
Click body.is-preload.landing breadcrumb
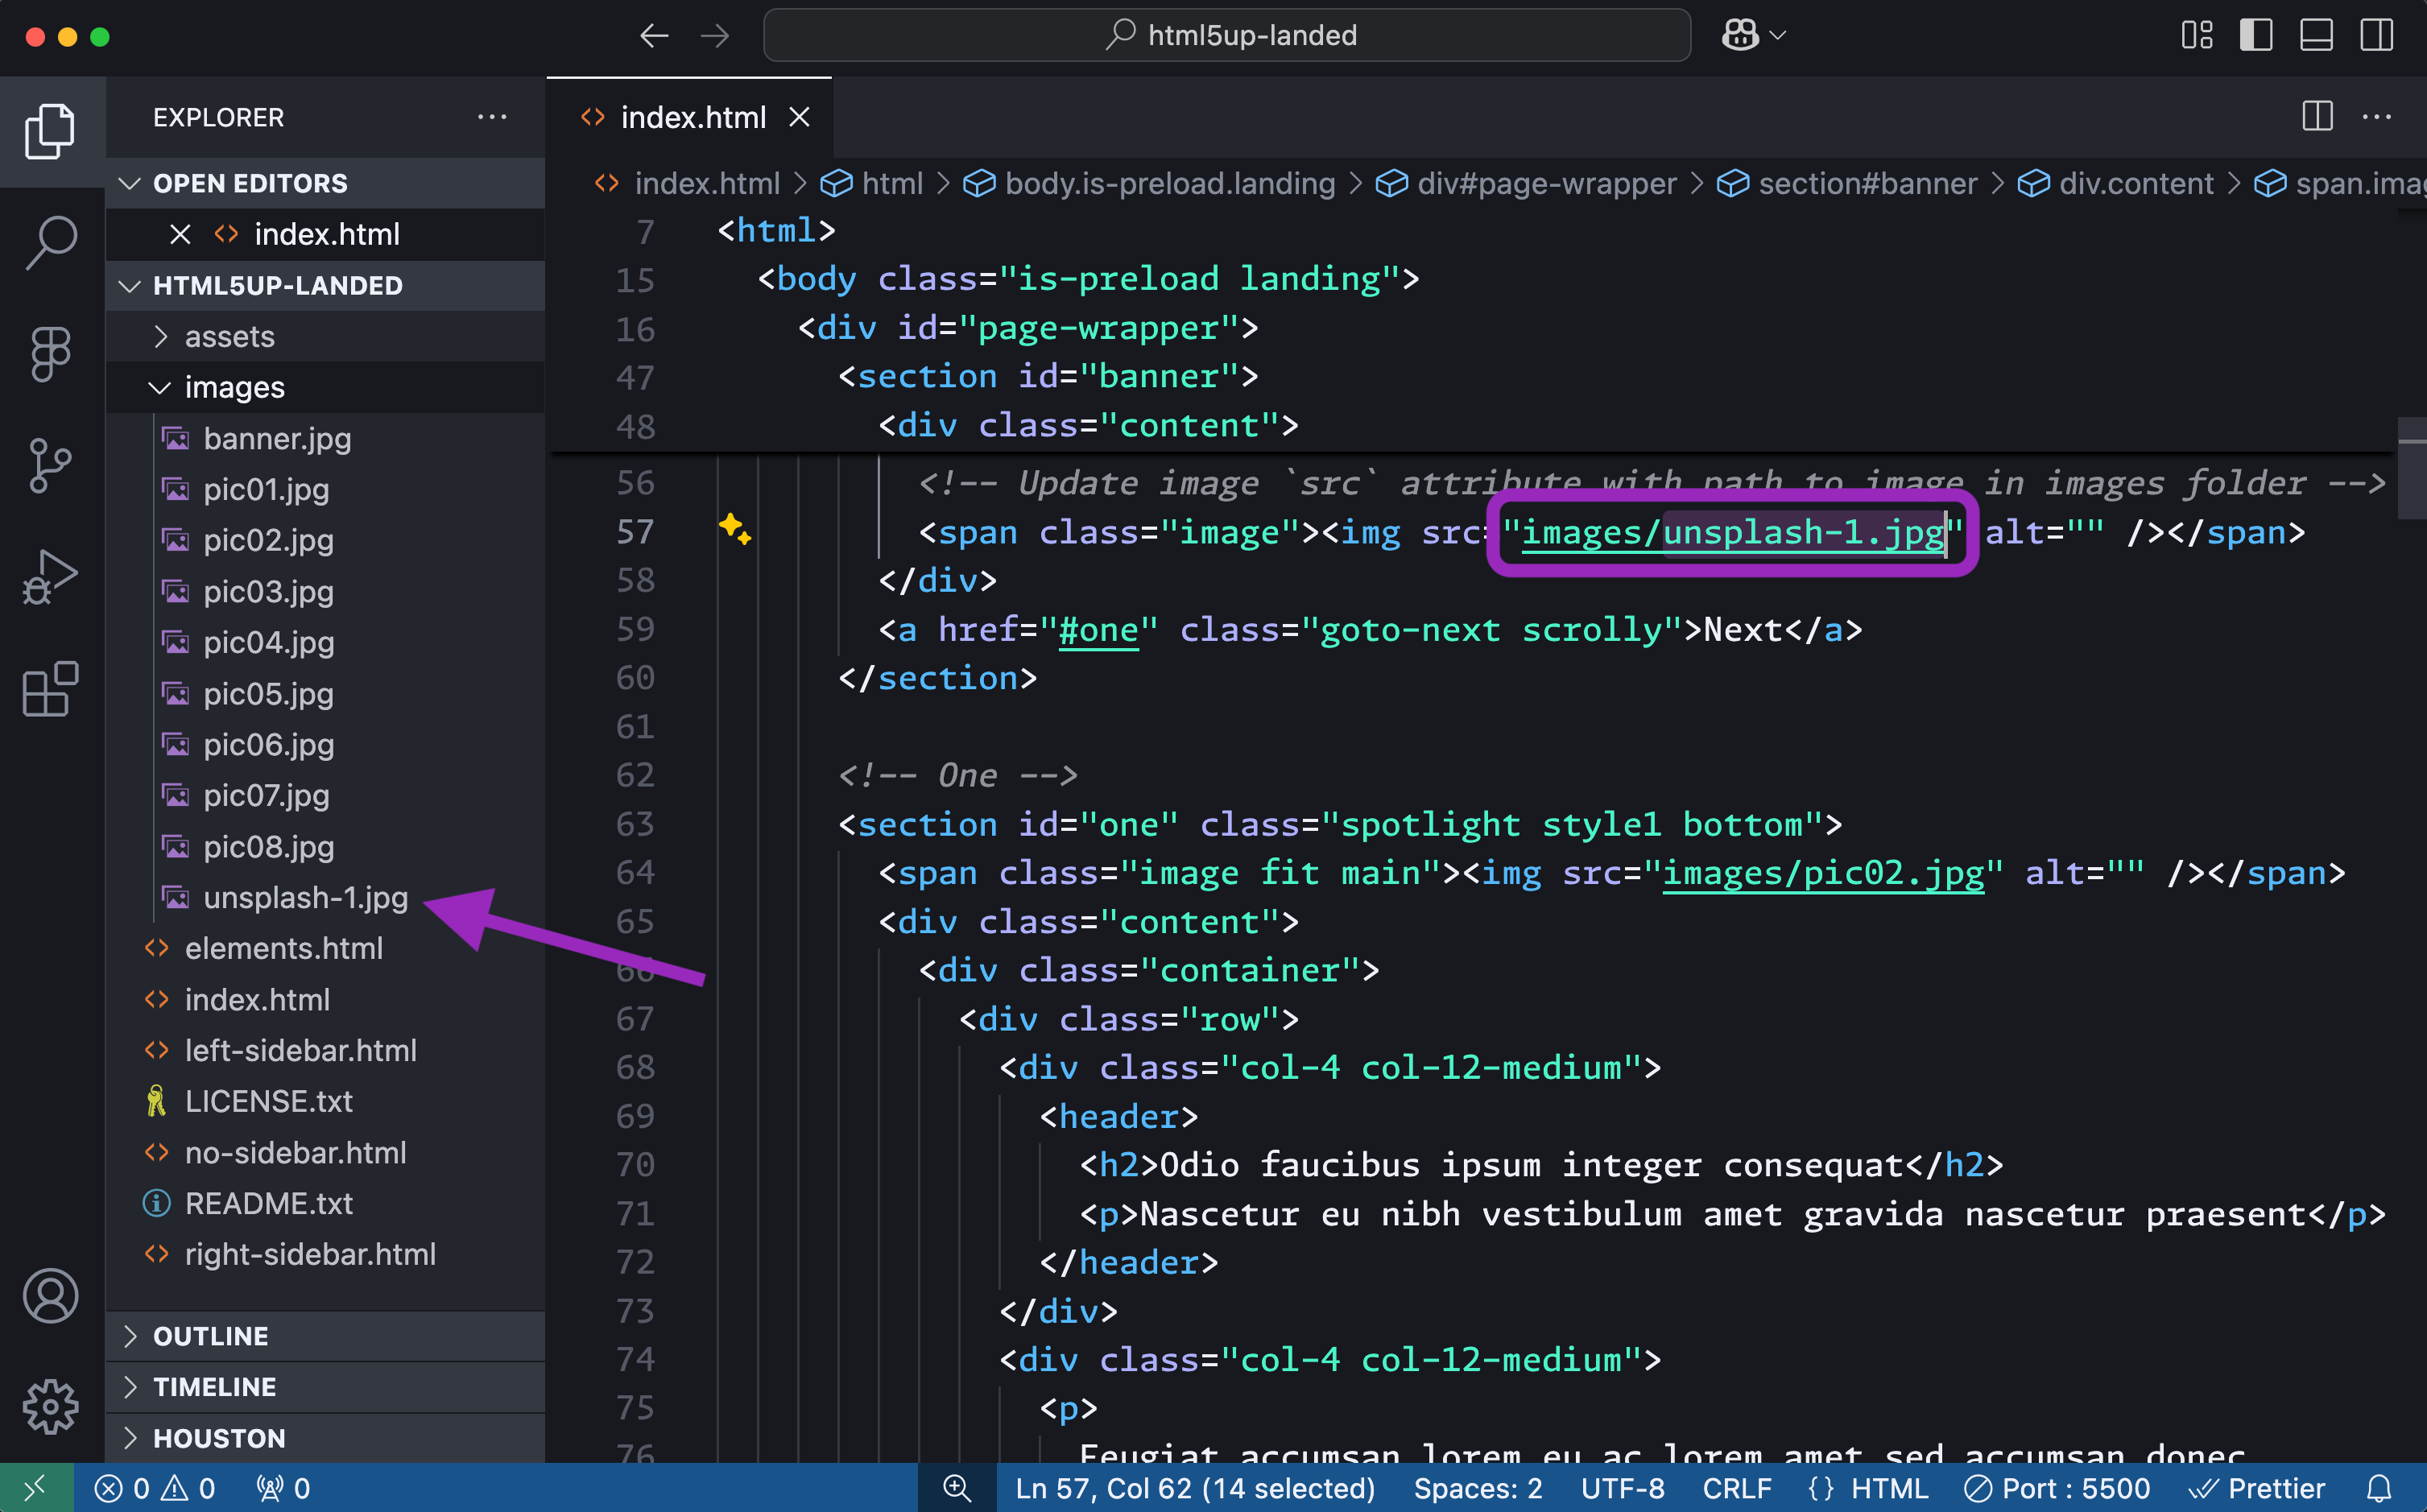1149,183
